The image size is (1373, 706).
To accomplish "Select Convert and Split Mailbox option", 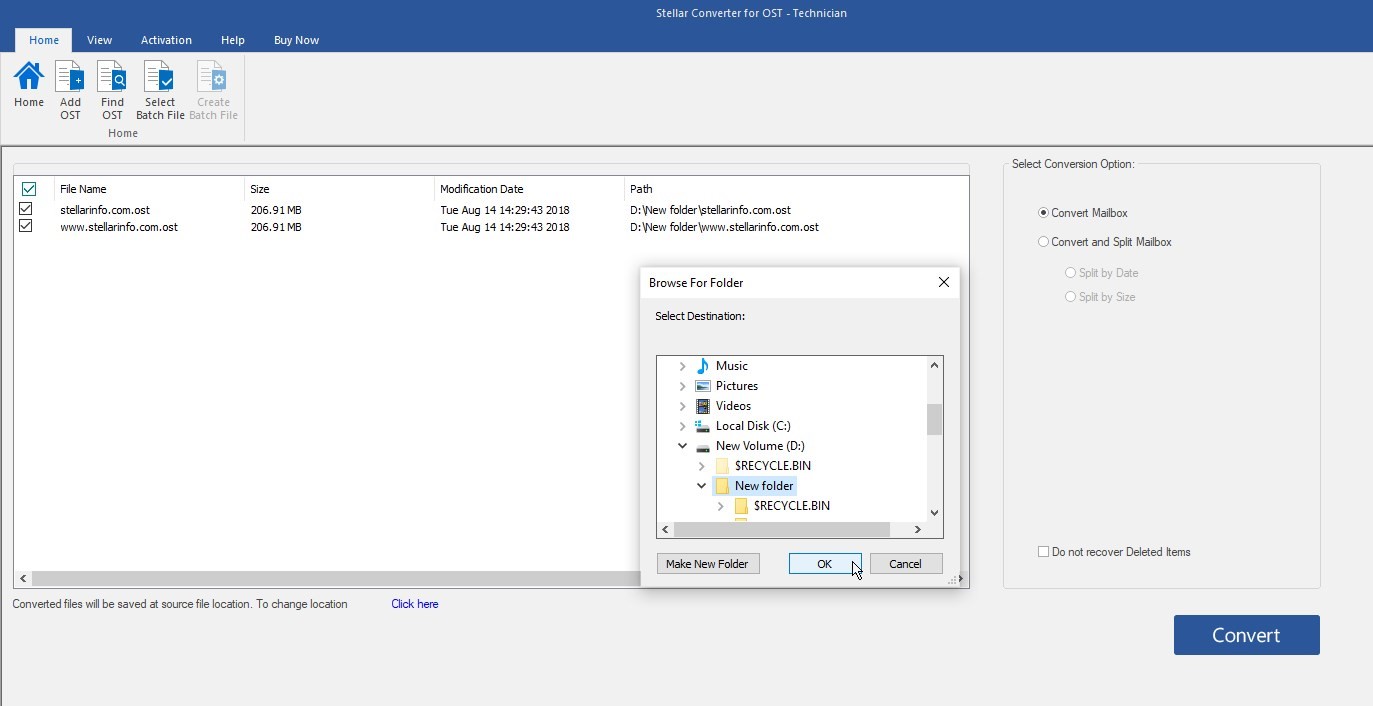I will click(1043, 242).
